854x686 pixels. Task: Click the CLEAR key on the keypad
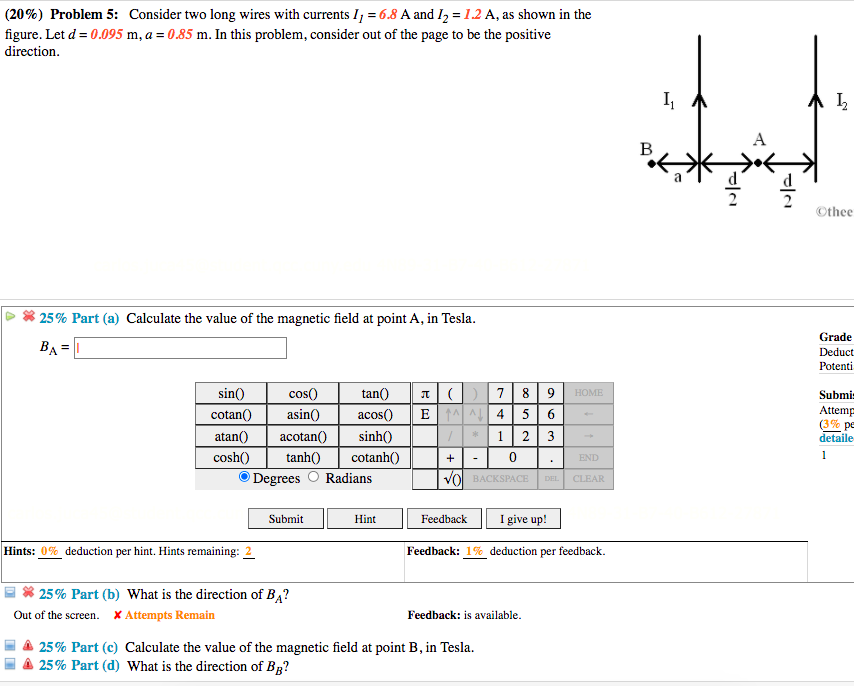tap(587, 478)
